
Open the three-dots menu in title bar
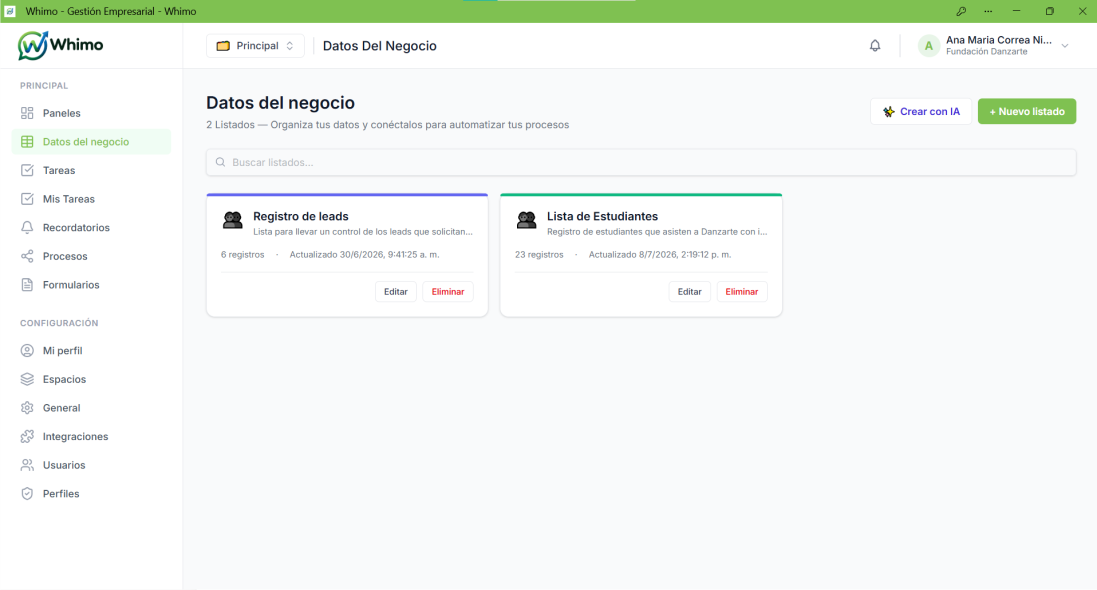[988, 11]
